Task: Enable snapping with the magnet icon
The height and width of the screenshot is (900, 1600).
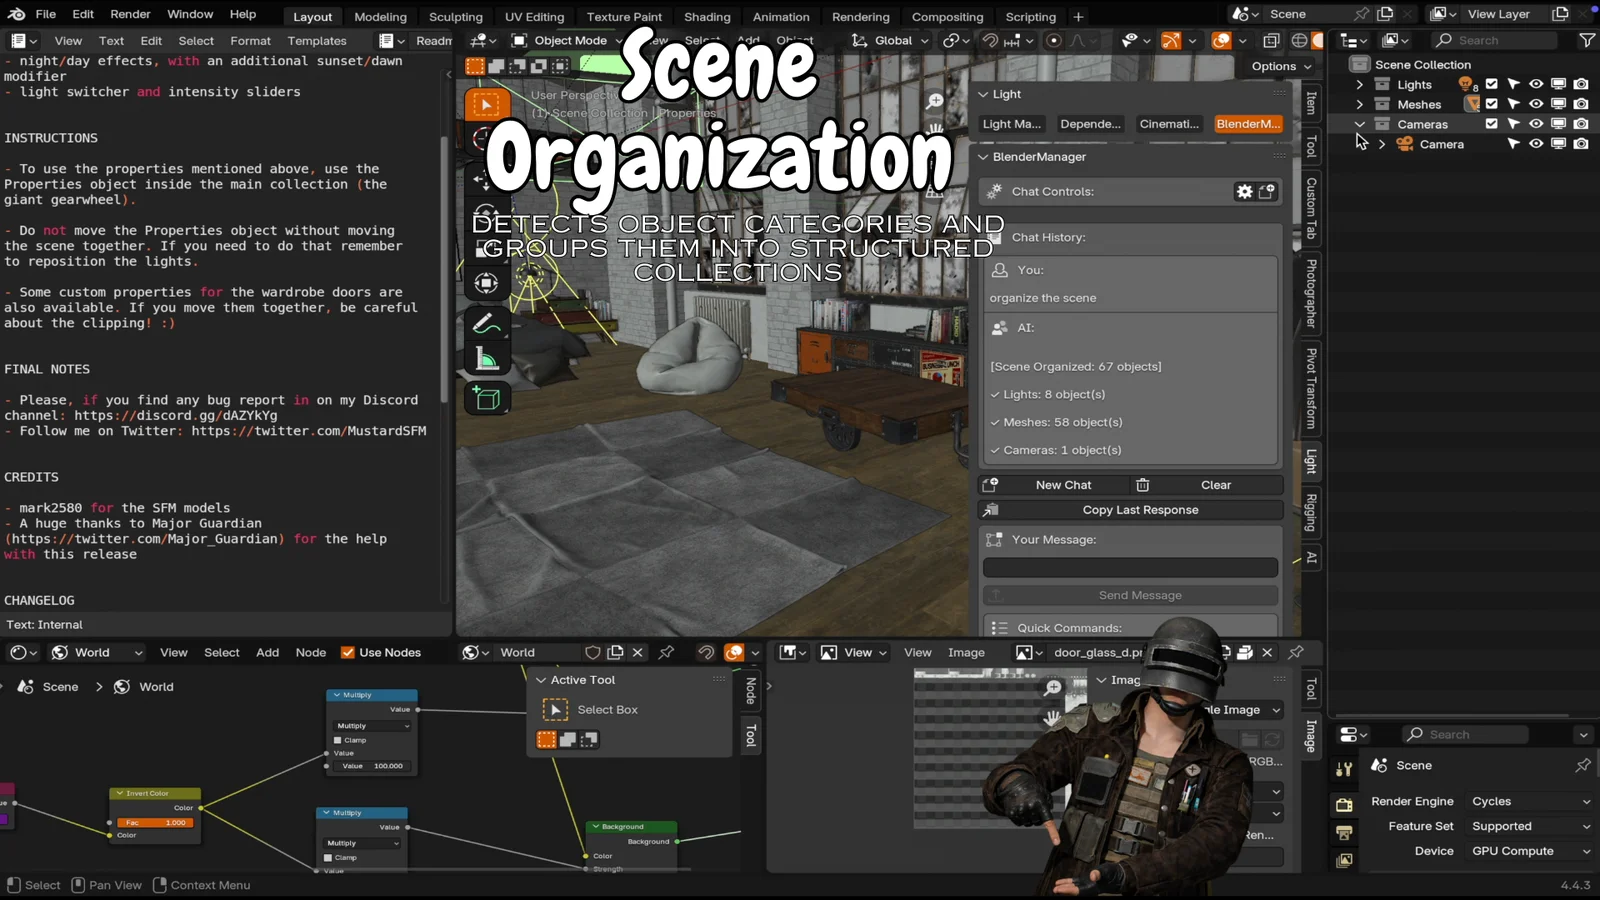Action: (990, 41)
